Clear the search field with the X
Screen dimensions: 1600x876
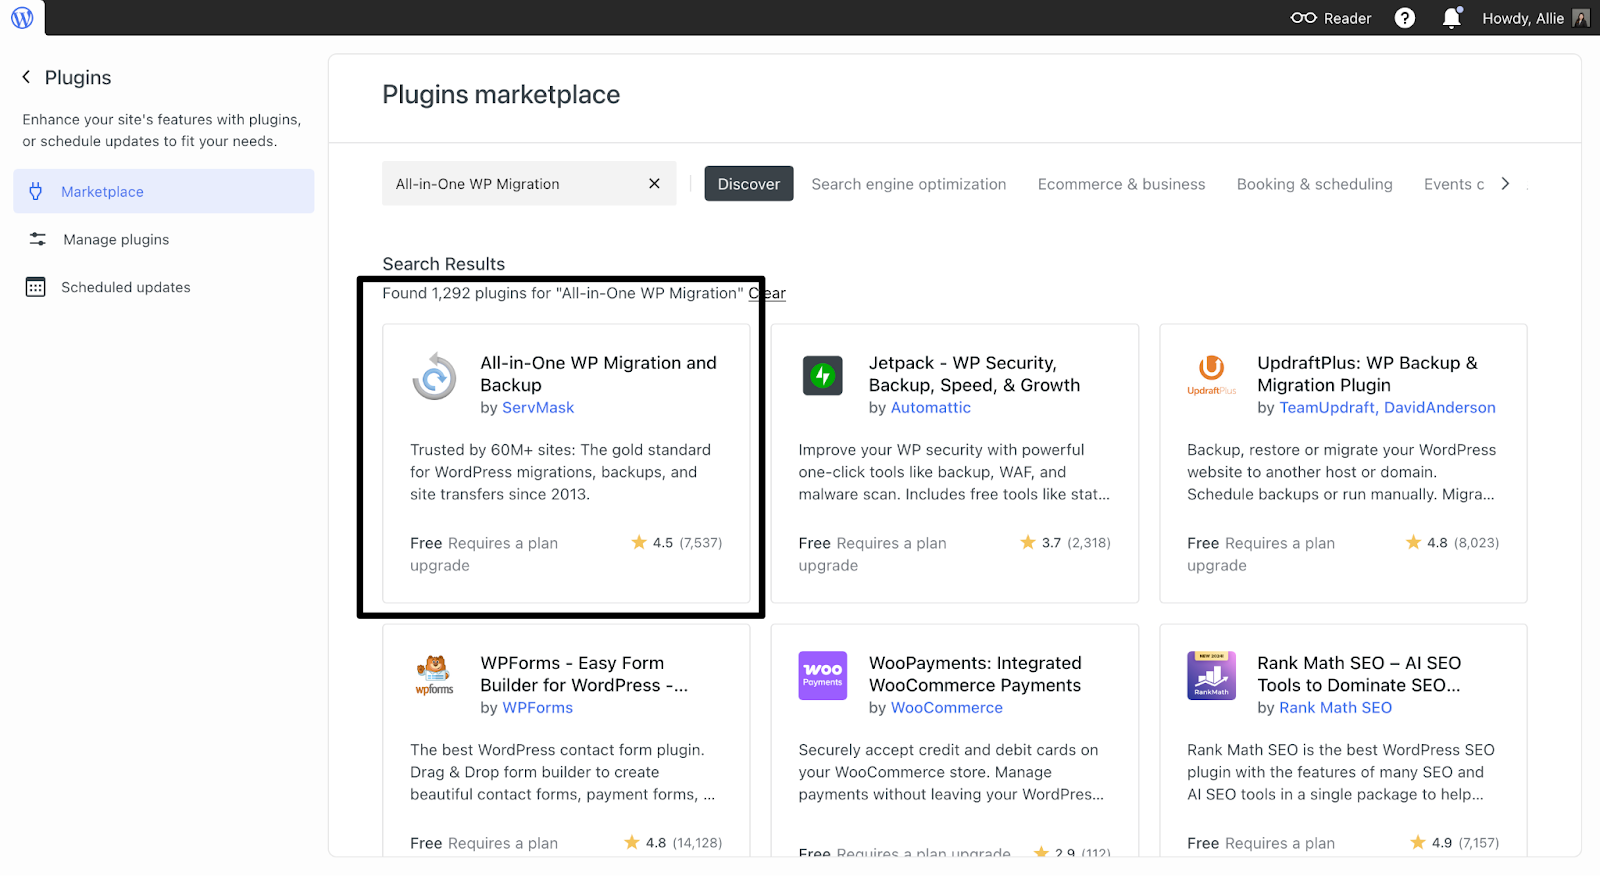(x=654, y=184)
